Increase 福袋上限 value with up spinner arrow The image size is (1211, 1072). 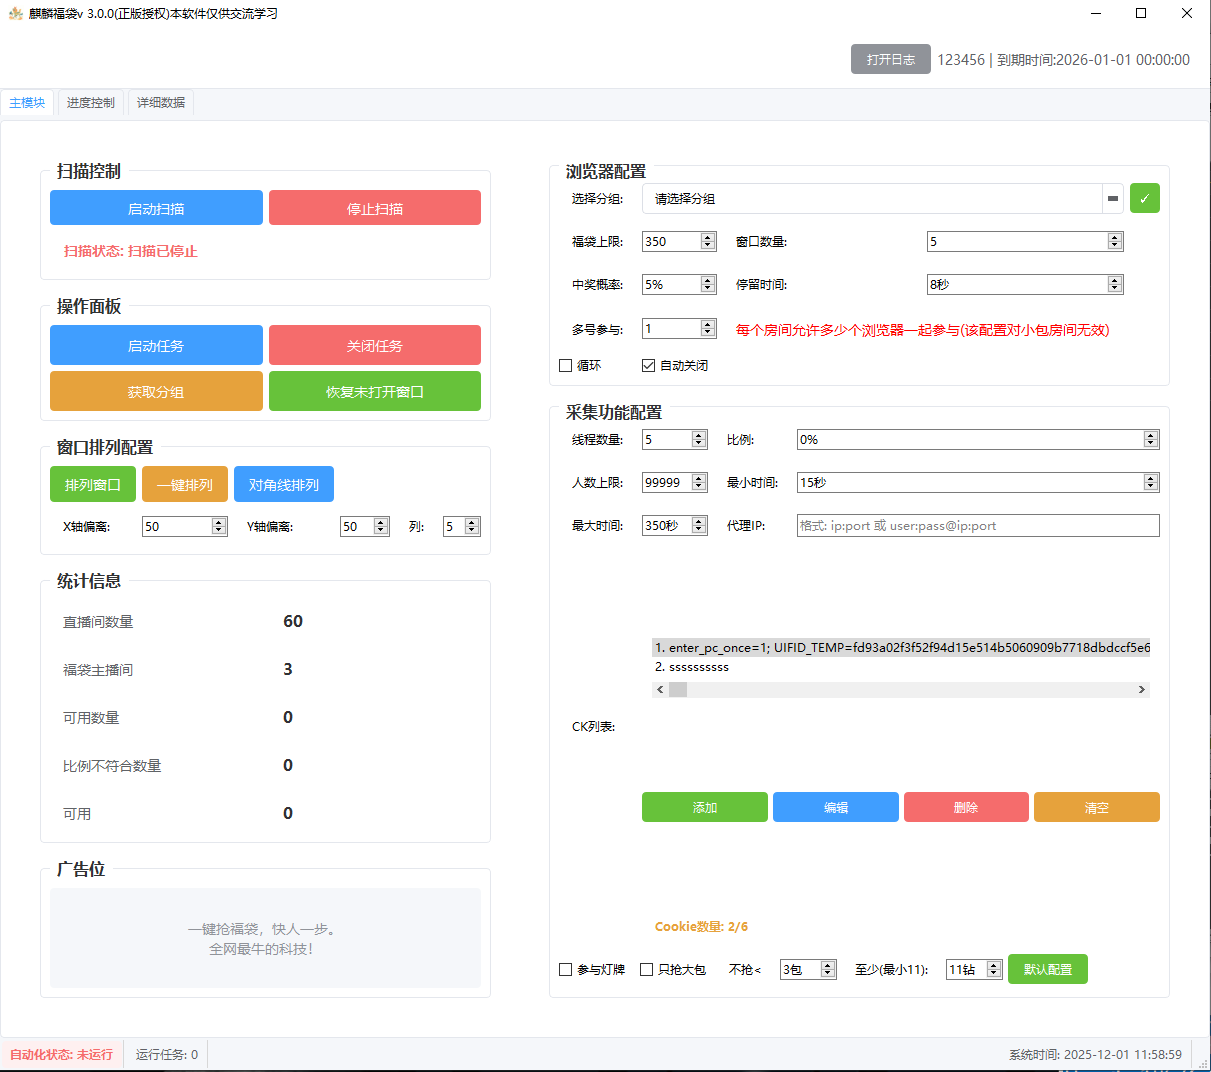click(708, 237)
